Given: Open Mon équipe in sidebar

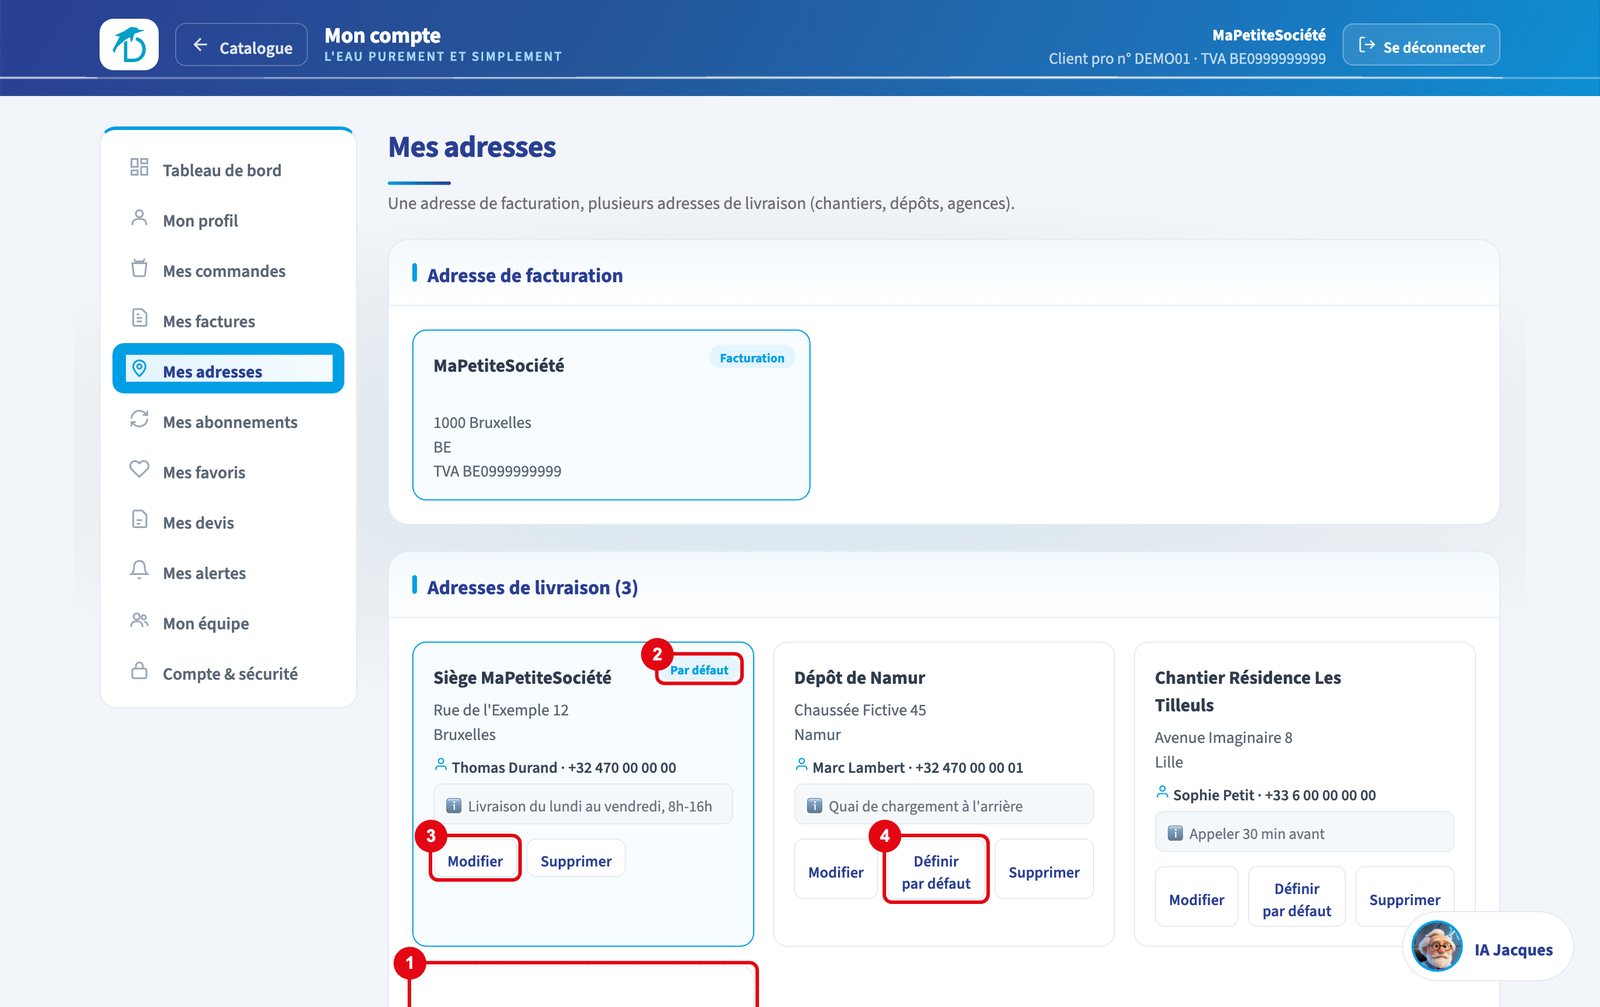Looking at the screenshot, I should (x=228, y=622).
